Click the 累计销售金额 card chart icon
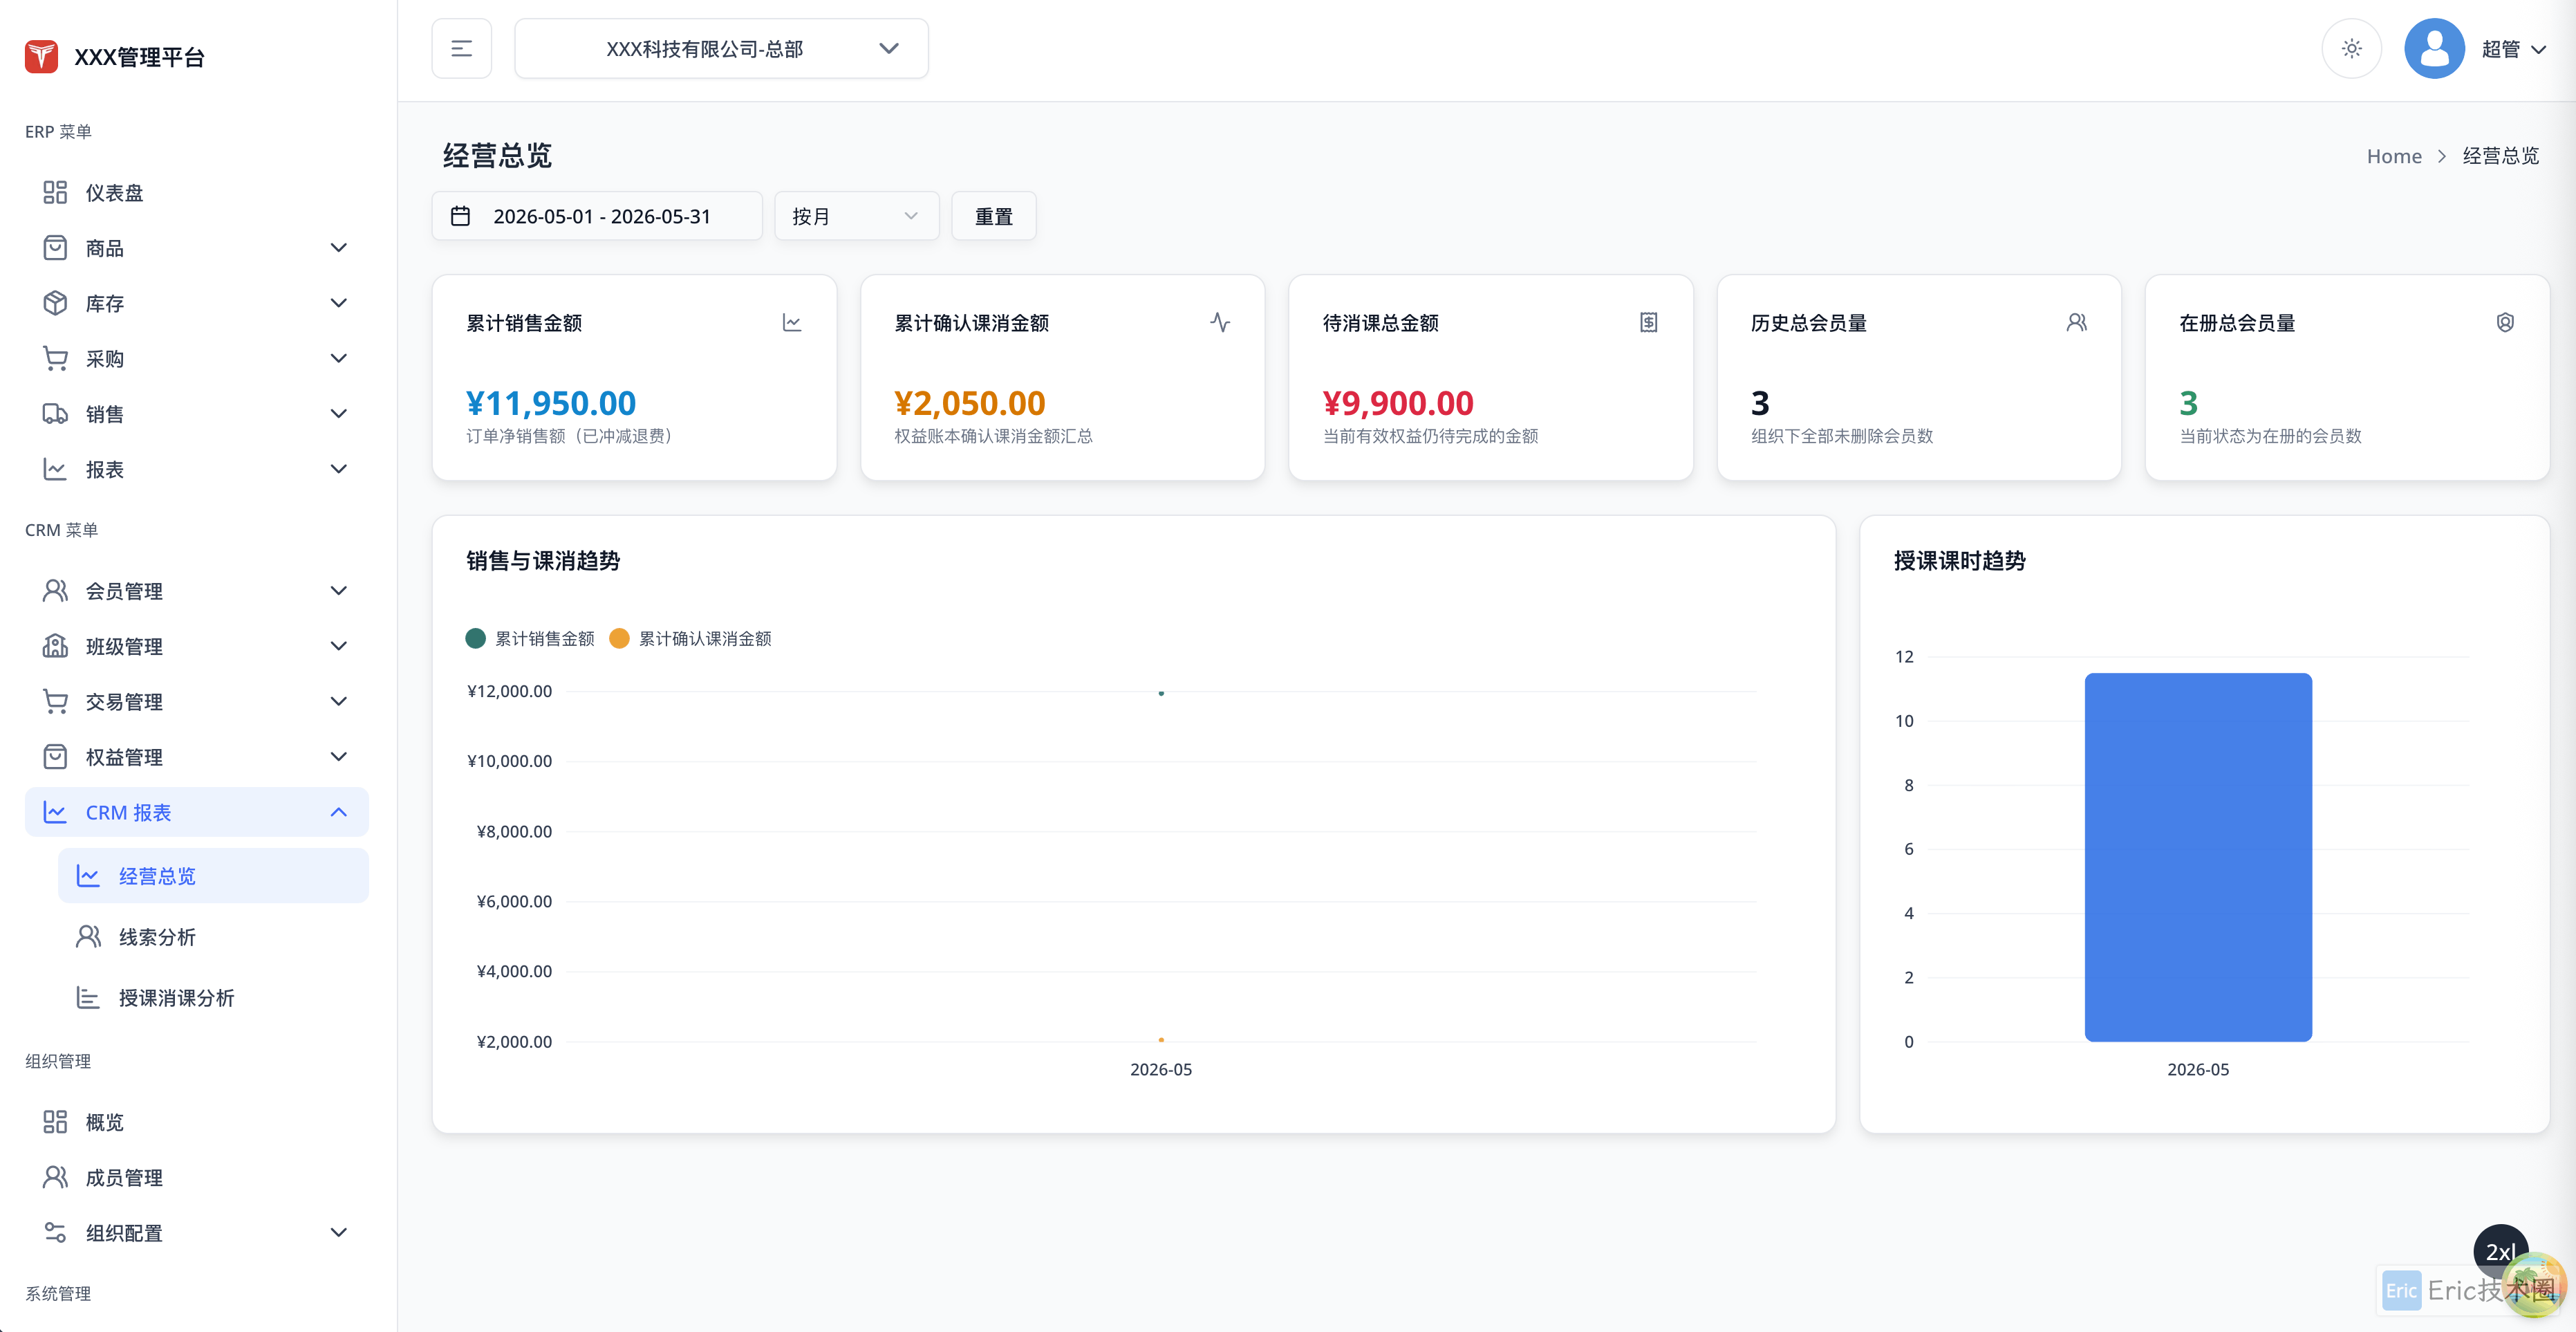 [792, 322]
